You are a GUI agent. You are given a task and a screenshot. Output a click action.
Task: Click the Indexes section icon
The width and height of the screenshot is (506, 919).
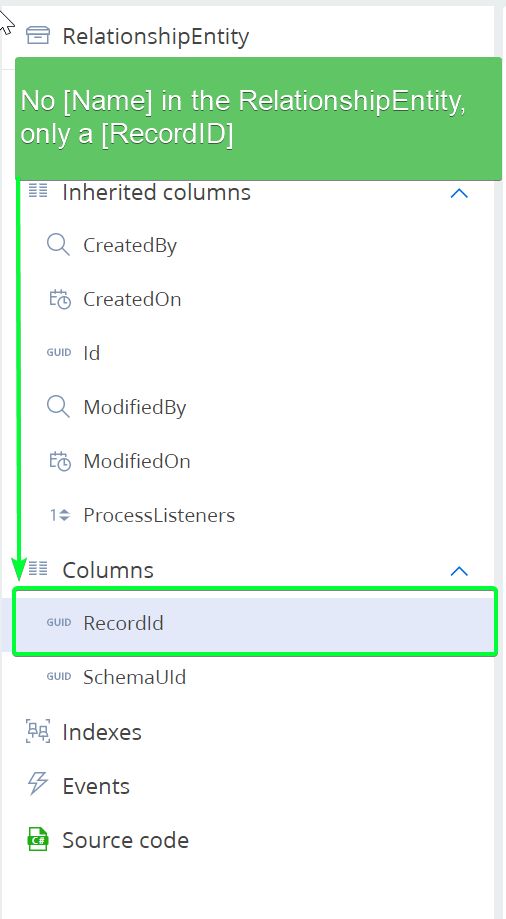38,731
